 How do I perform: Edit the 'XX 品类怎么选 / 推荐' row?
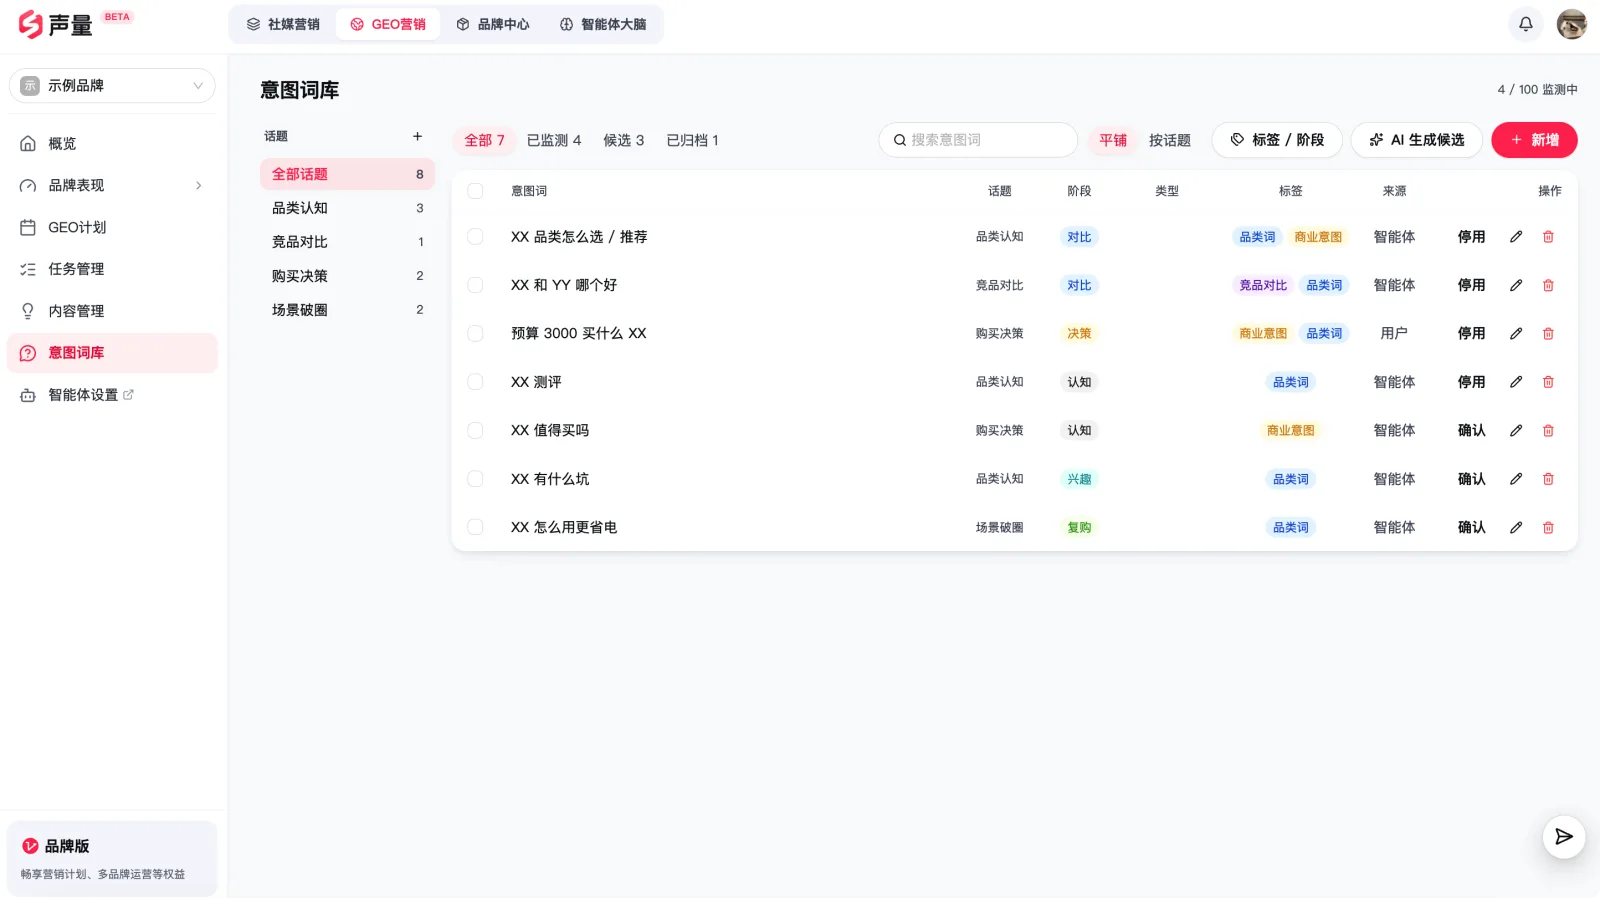tap(1516, 237)
